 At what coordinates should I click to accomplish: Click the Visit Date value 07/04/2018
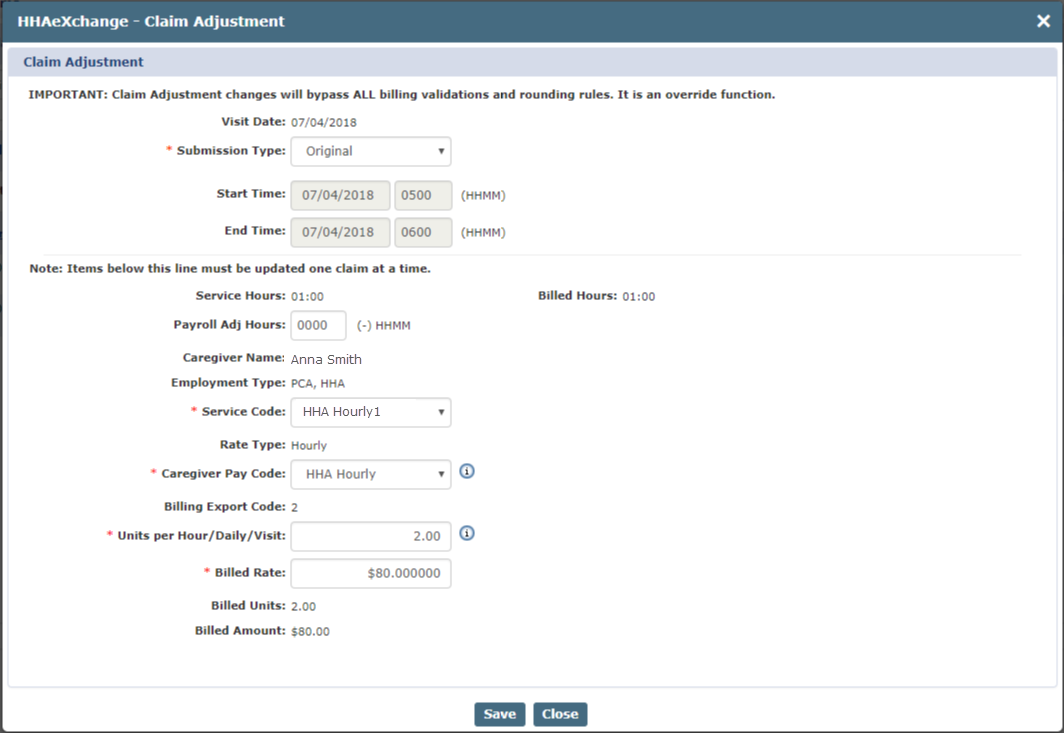tap(323, 123)
